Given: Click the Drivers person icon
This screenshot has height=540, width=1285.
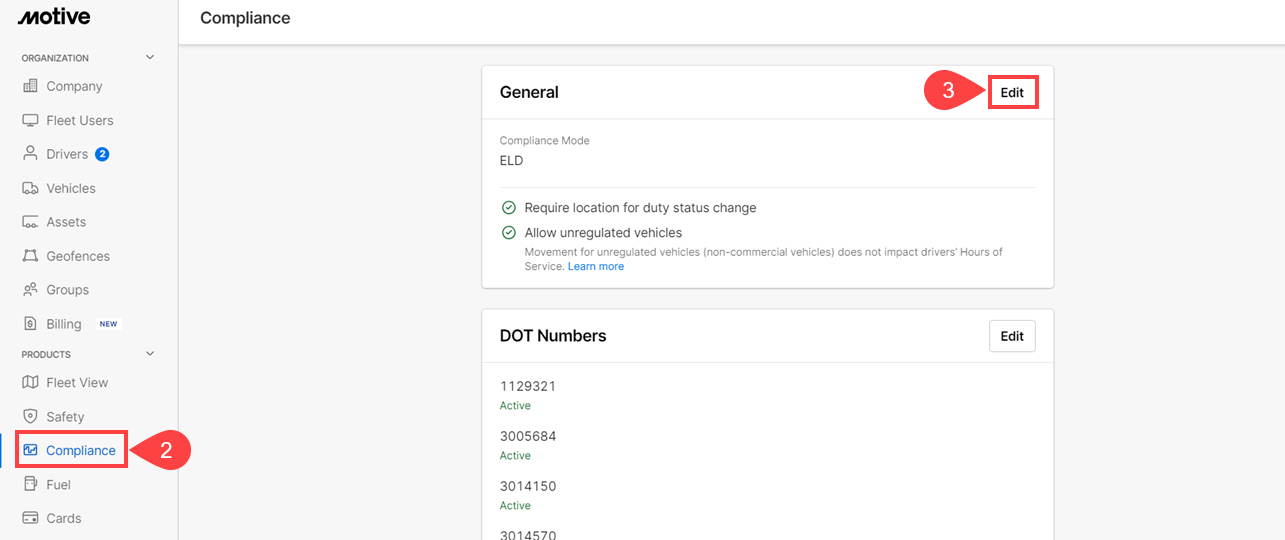Looking at the screenshot, I should [x=30, y=154].
